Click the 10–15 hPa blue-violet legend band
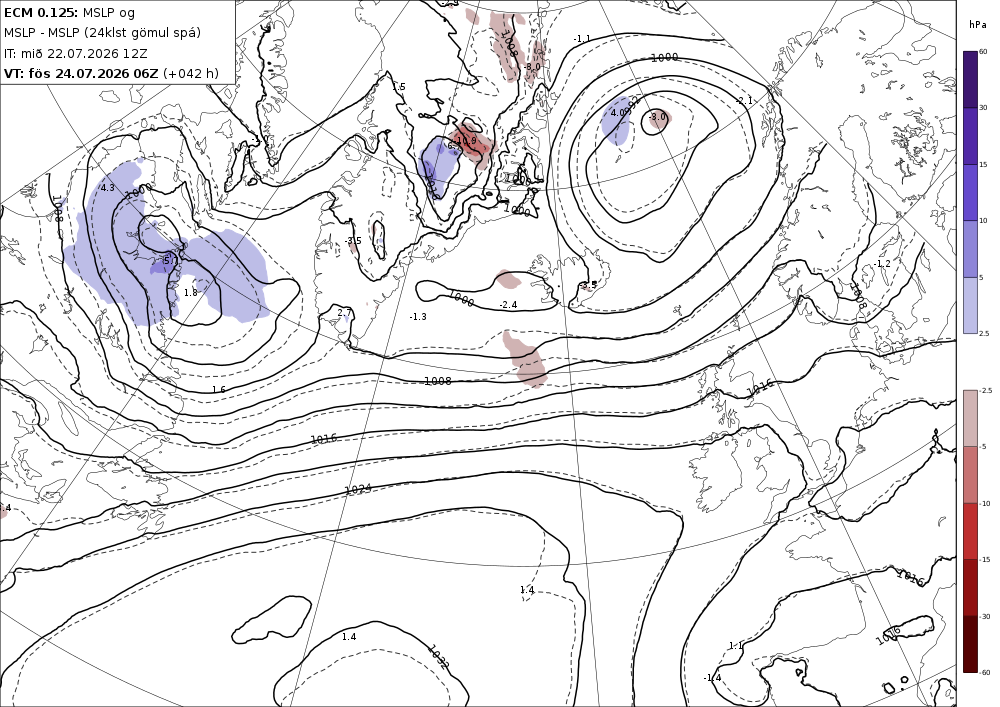 (970, 193)
